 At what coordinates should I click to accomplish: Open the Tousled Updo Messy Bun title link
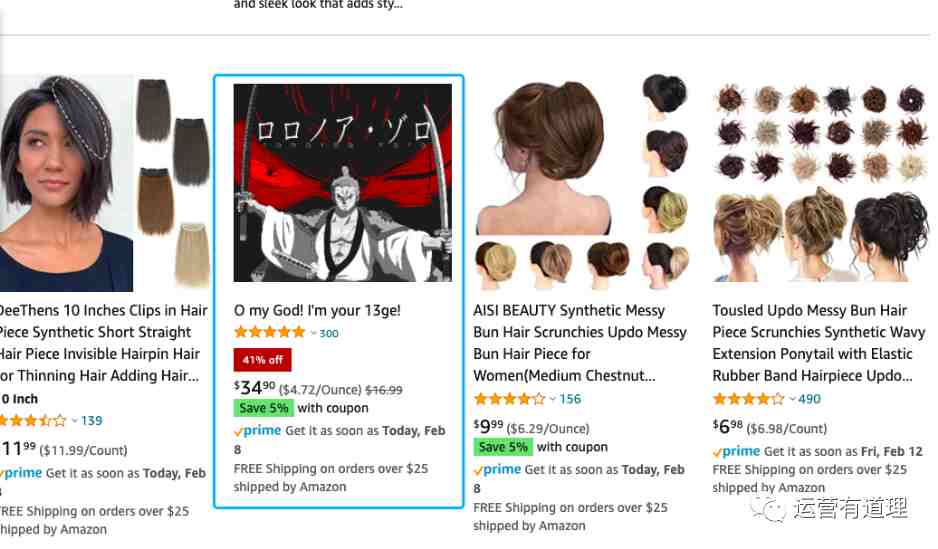(x=818, y=343)
